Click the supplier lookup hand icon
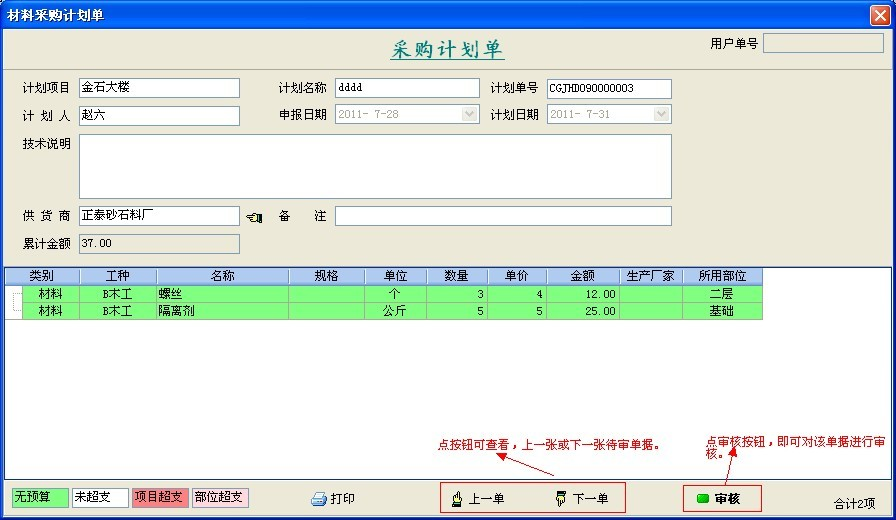 (254, 217)
